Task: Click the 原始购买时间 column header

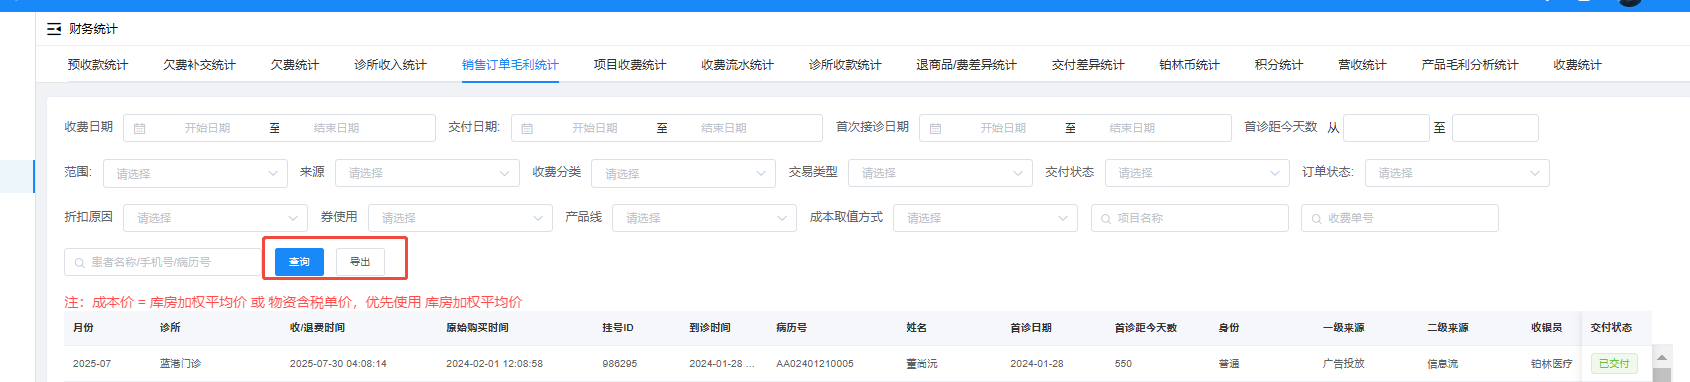Action: [477, 328]
